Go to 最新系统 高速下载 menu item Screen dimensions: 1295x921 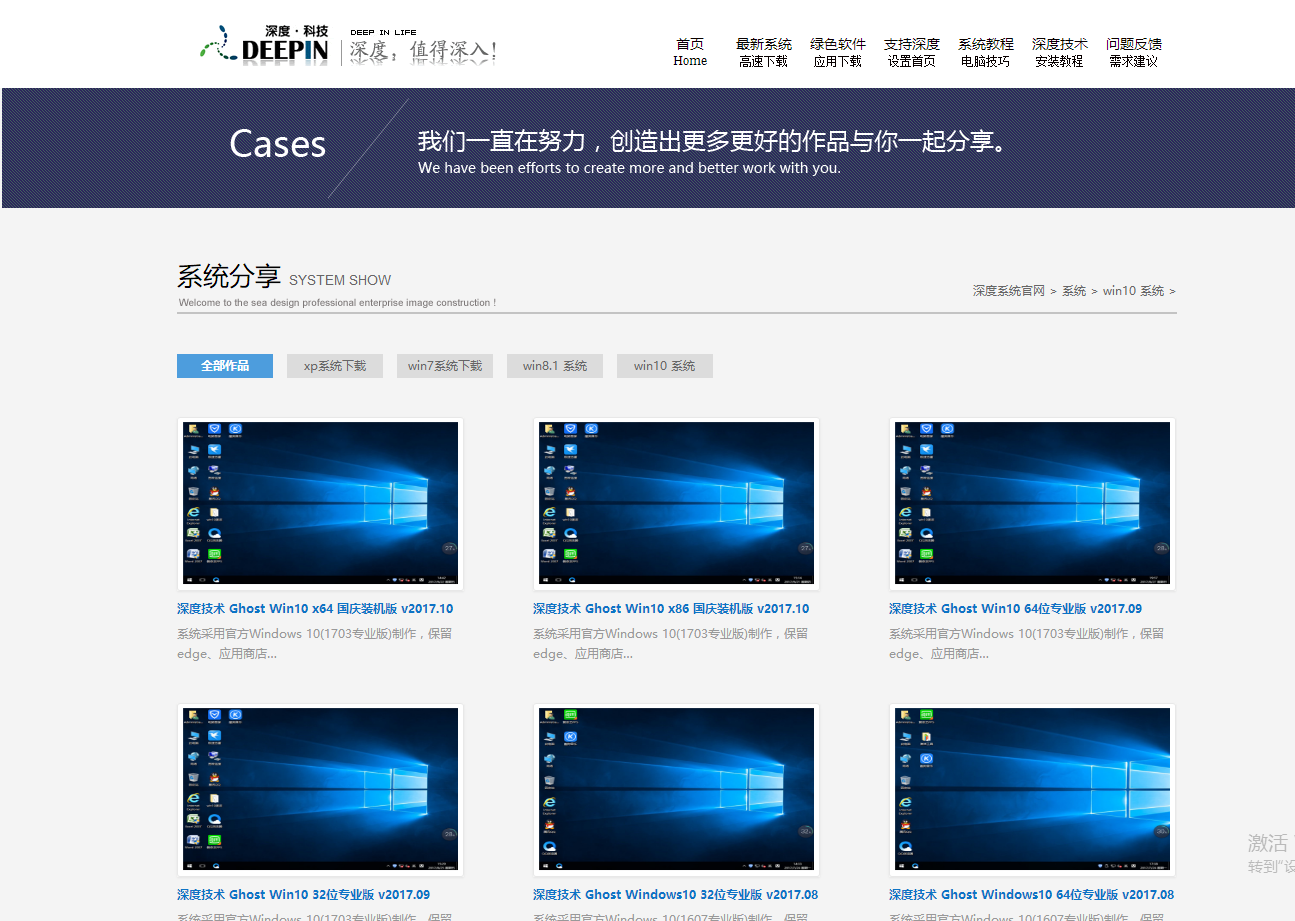(763, 52)
